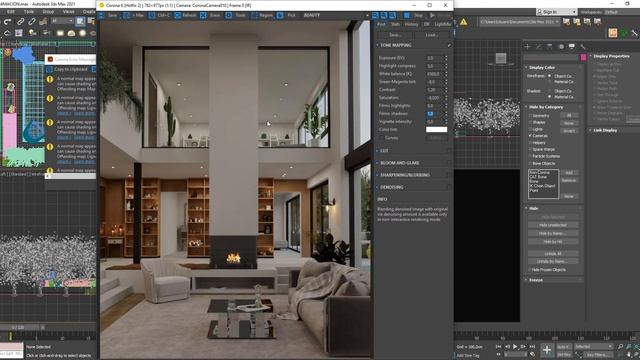This screenshot has height=360, width=640.
Task: Click the yellow warning triangle icon
Action: pyautogui.click(x=464, y=22)
